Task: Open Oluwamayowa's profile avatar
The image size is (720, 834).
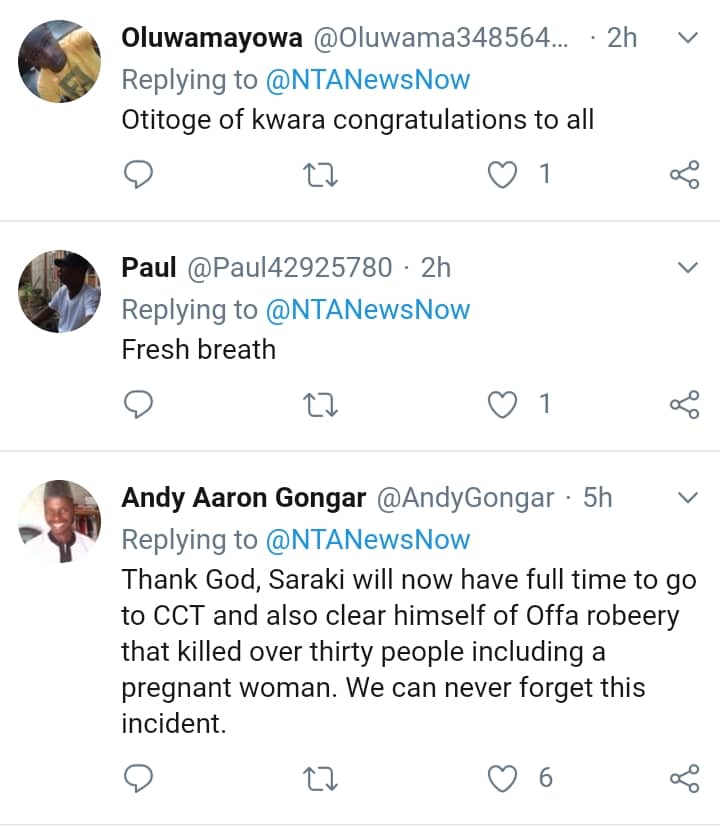Action: 60,60
